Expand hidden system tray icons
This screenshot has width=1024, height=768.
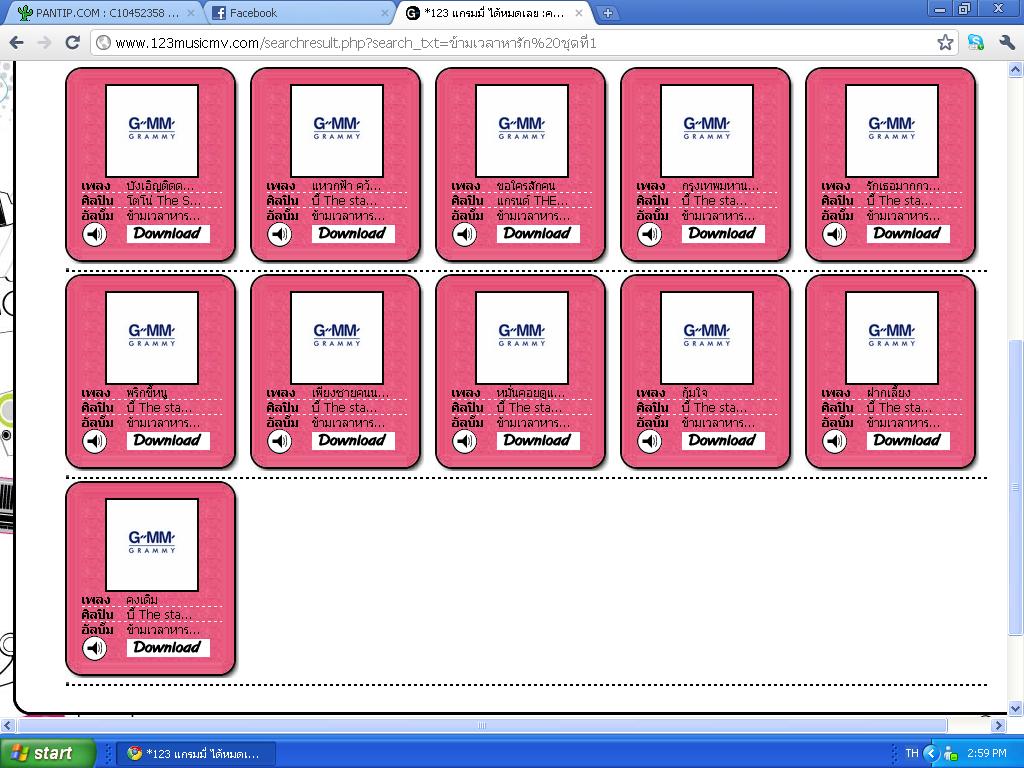[x=931, y=754]
